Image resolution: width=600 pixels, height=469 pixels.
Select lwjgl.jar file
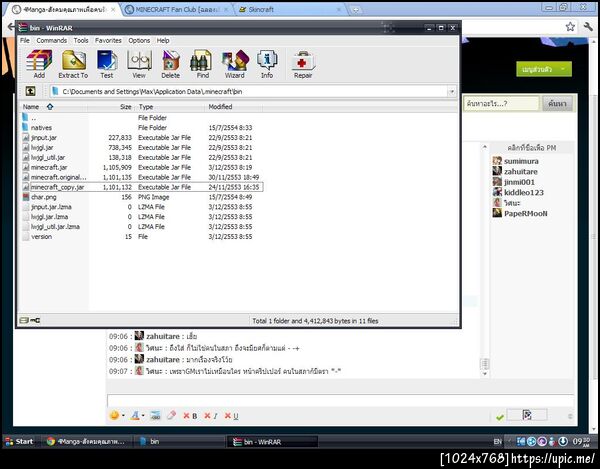[x=42, y=148]
